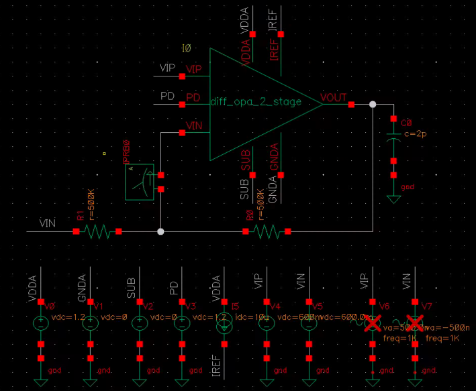Image resolution: width=476 pixels, height=392 pixels.
Task: Select feedback resistor R0 symbol
Action: coord(267,231)
